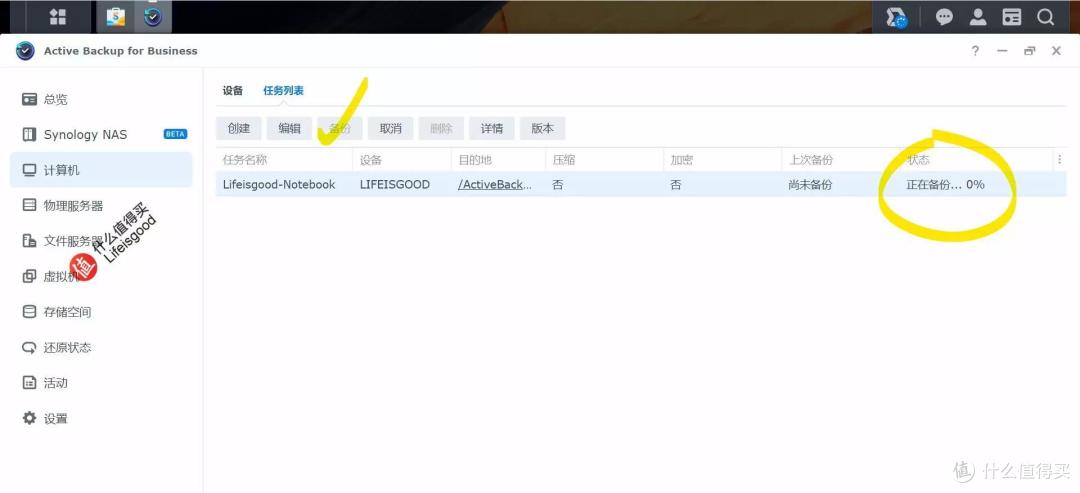
Task: Click the 目的地 column header
Action: point(498,160)
